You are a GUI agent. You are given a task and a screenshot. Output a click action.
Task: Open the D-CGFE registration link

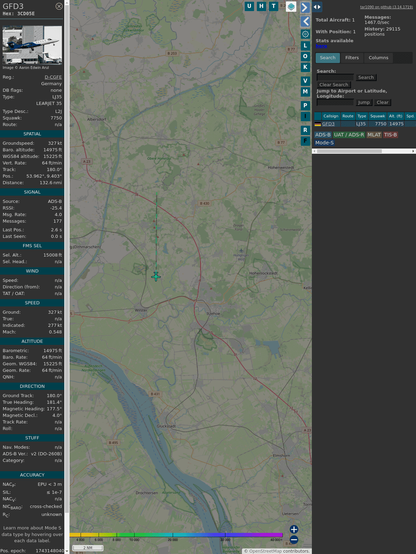(x=53, y=77)
